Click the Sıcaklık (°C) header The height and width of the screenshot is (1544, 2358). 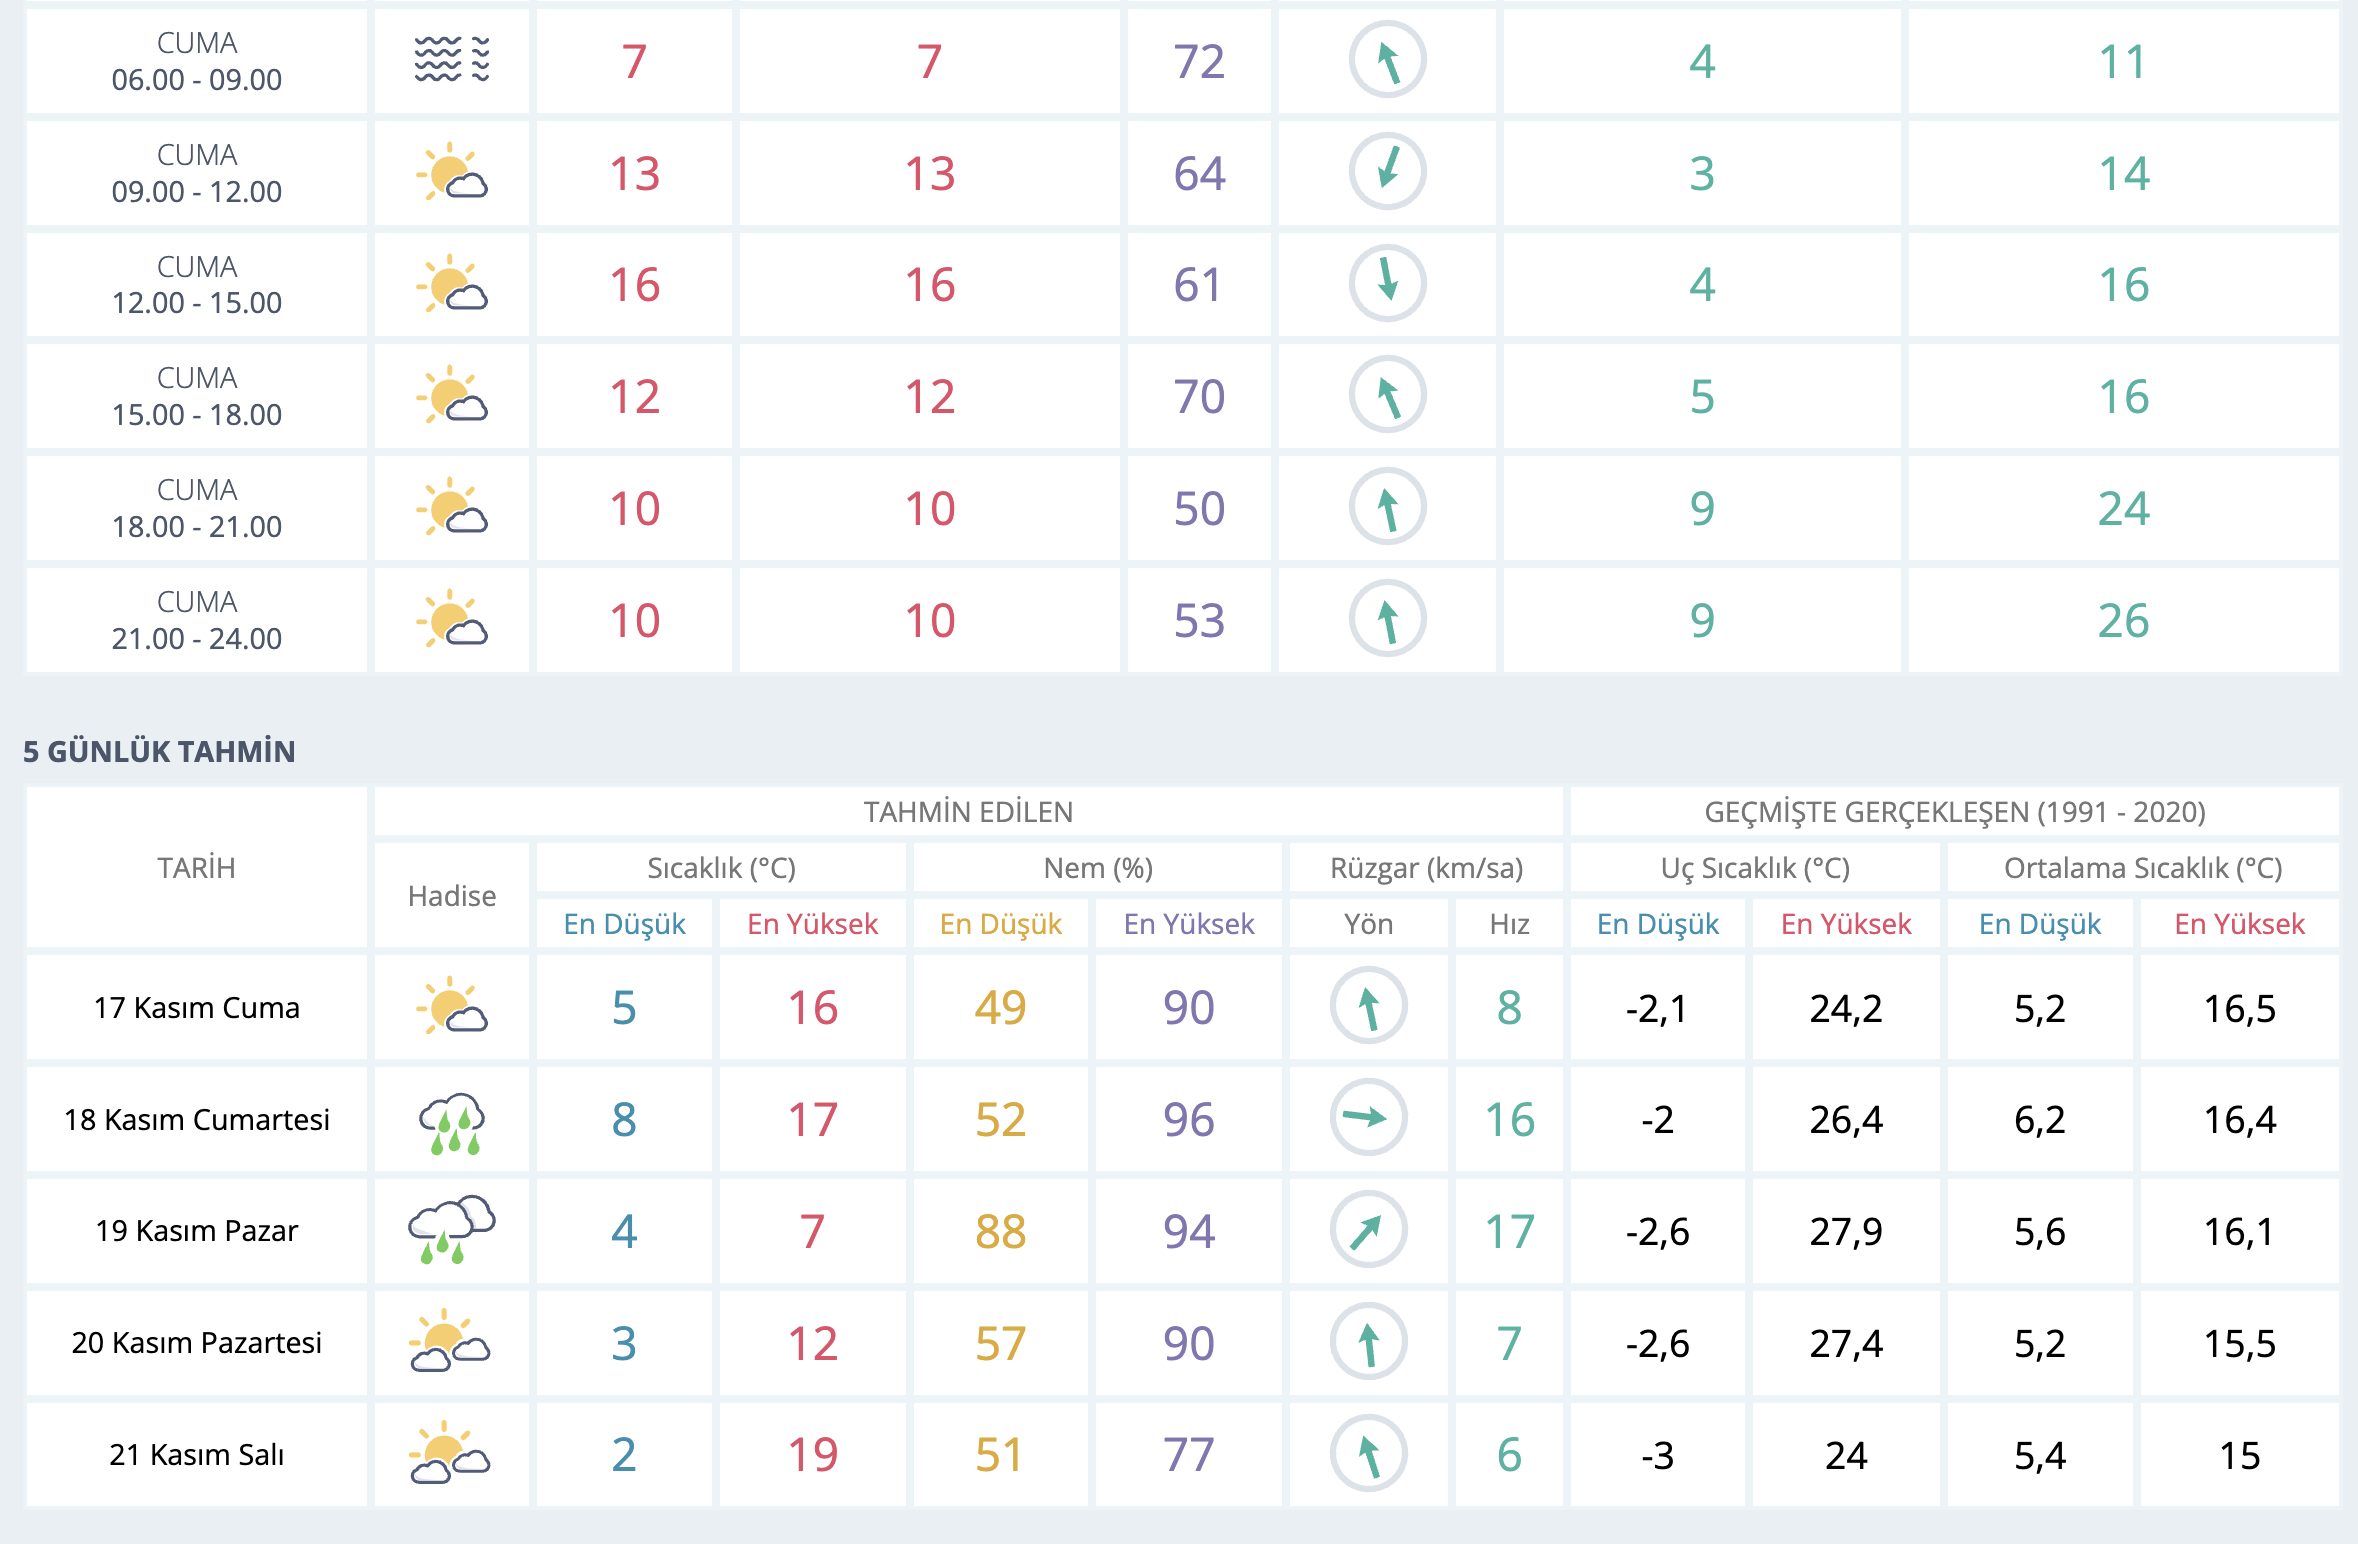pos(721,867)
